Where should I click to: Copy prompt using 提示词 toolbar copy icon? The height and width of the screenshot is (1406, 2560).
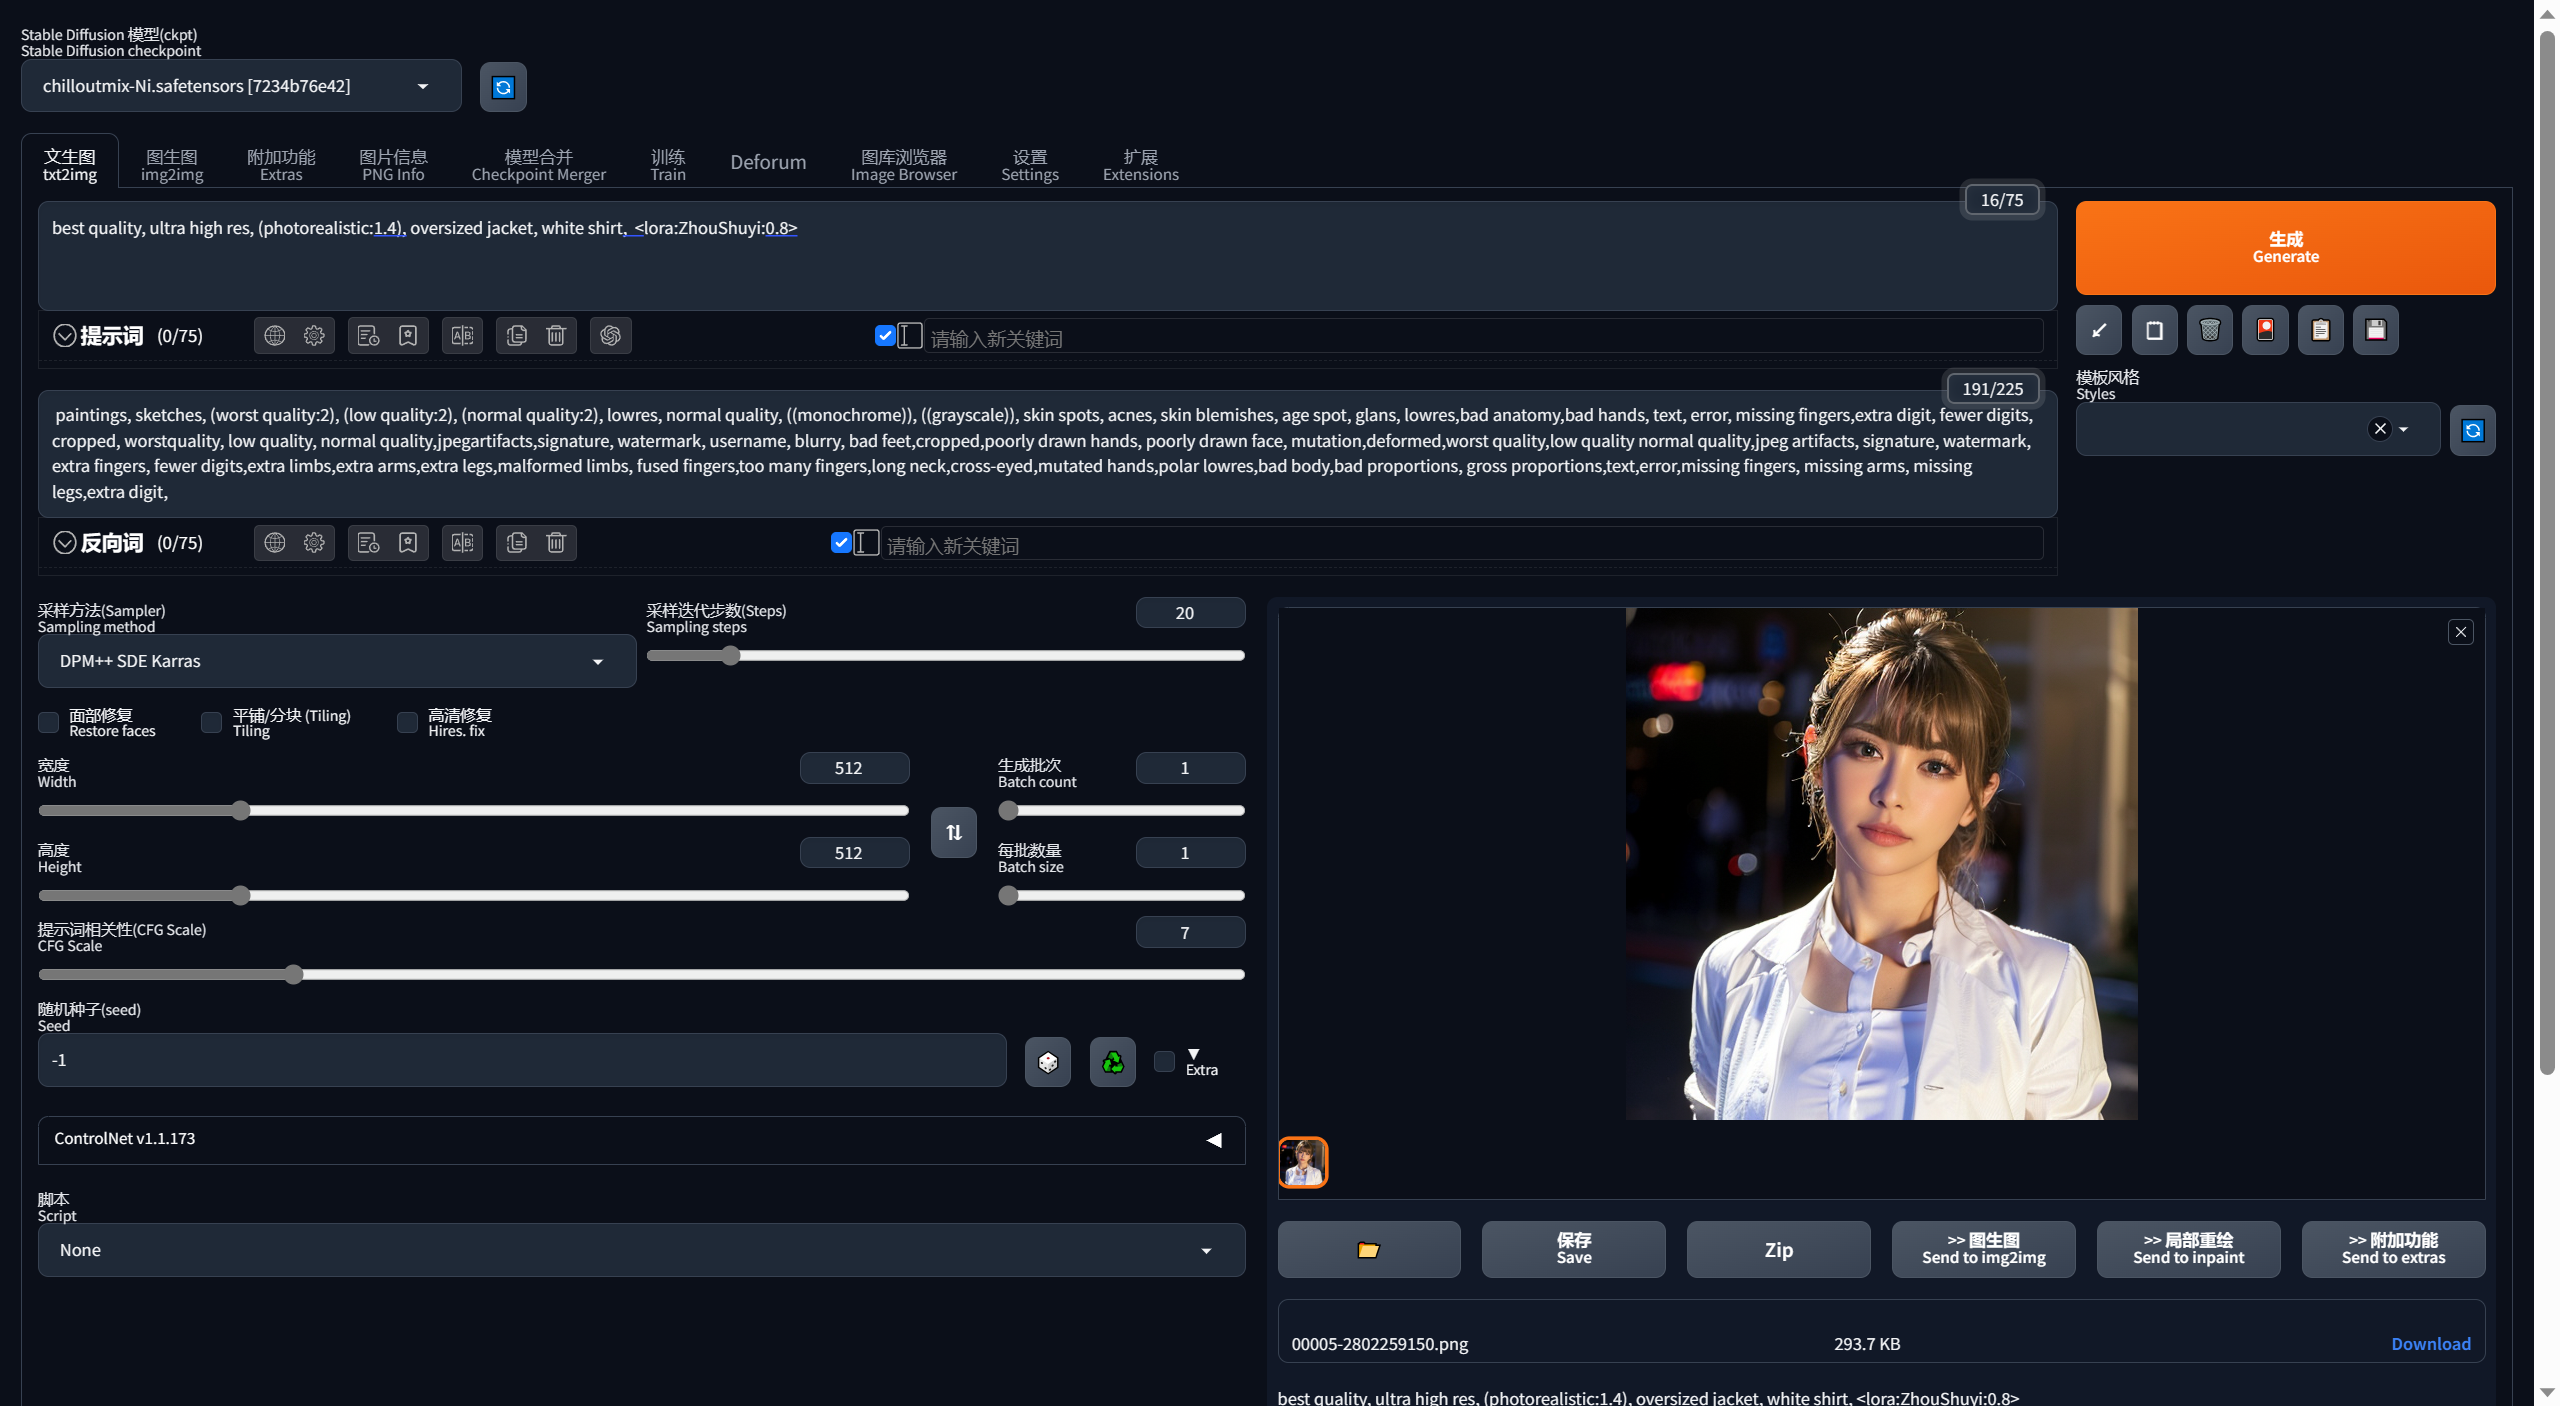point(516,336)
